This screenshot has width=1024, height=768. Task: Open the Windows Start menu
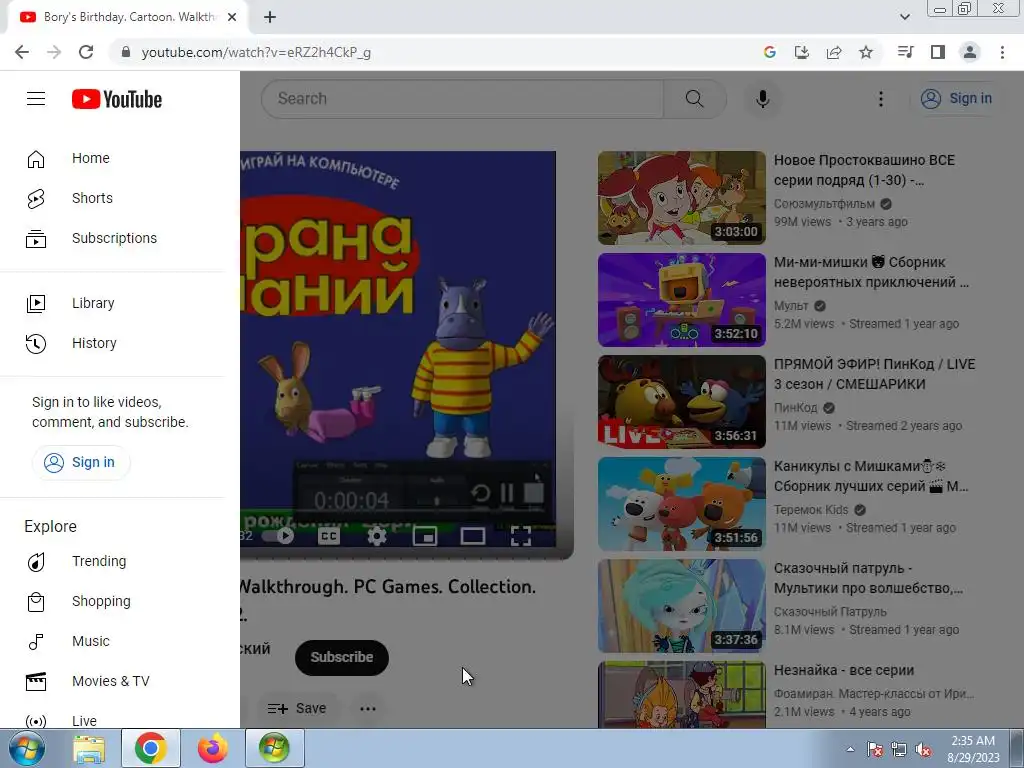27,748
